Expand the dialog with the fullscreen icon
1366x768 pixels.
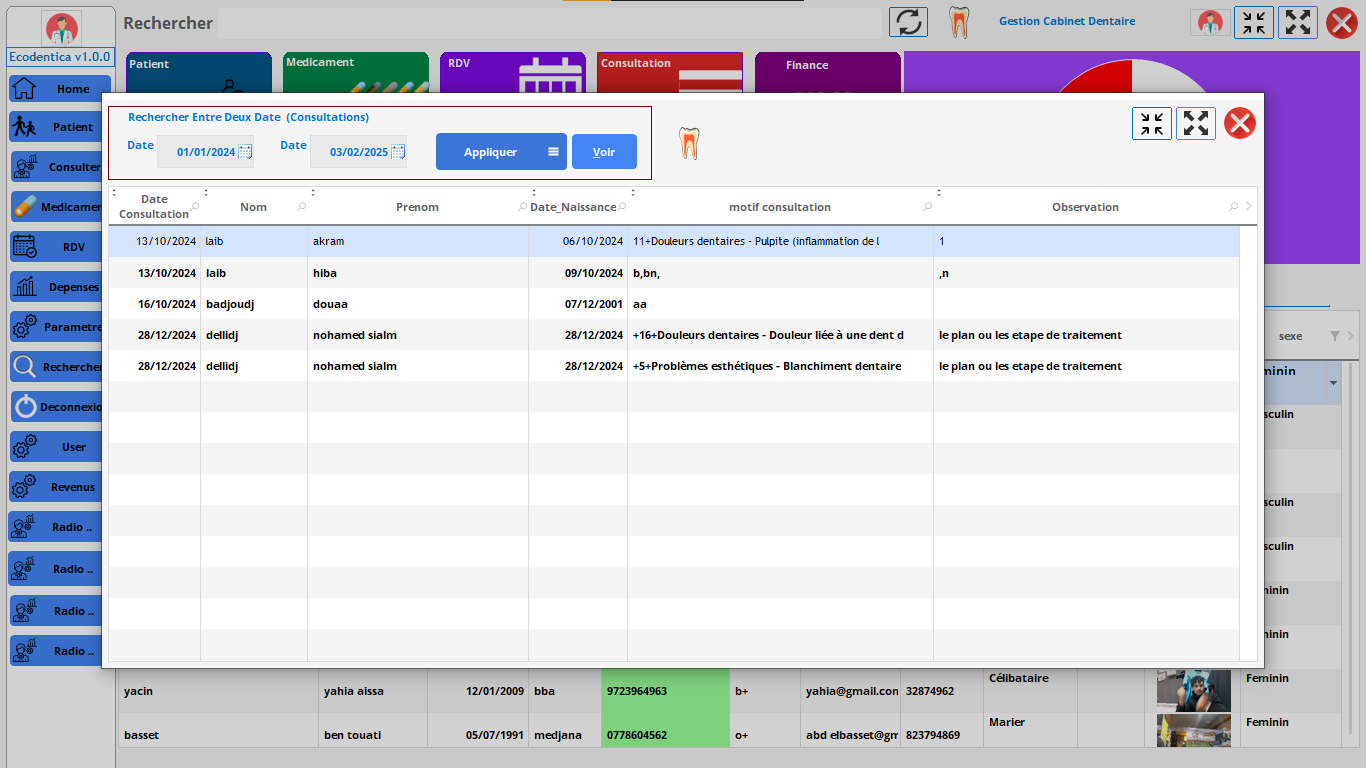click(x=1195, y=124)
